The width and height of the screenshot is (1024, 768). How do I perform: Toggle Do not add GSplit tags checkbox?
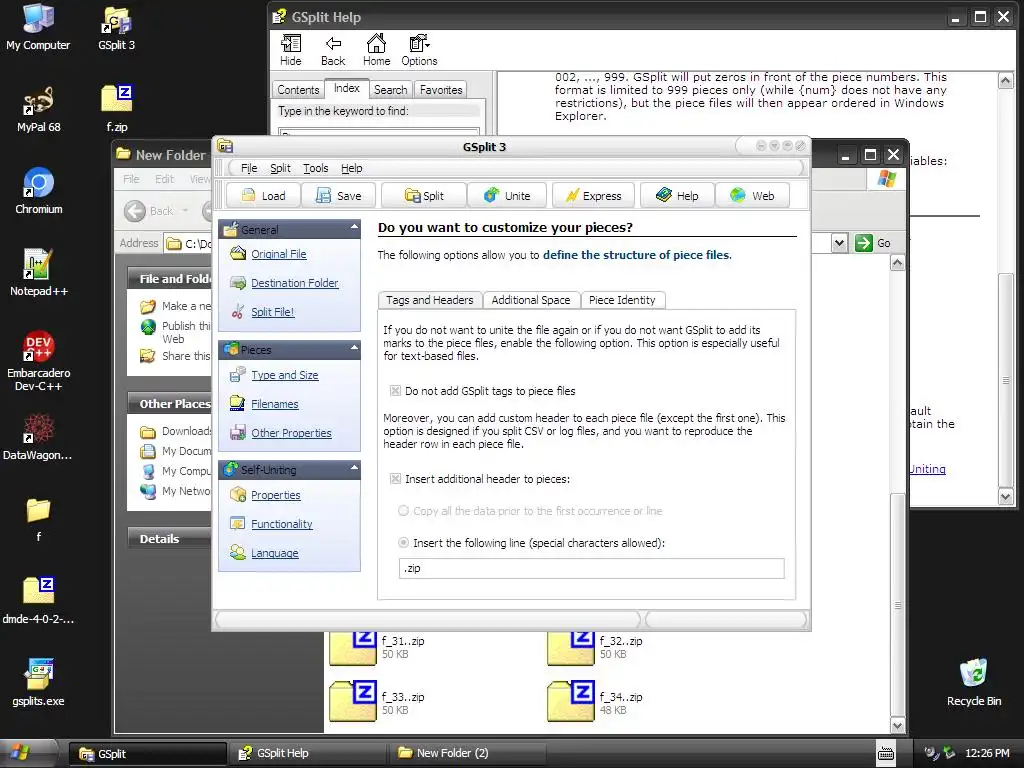[395, 391]
